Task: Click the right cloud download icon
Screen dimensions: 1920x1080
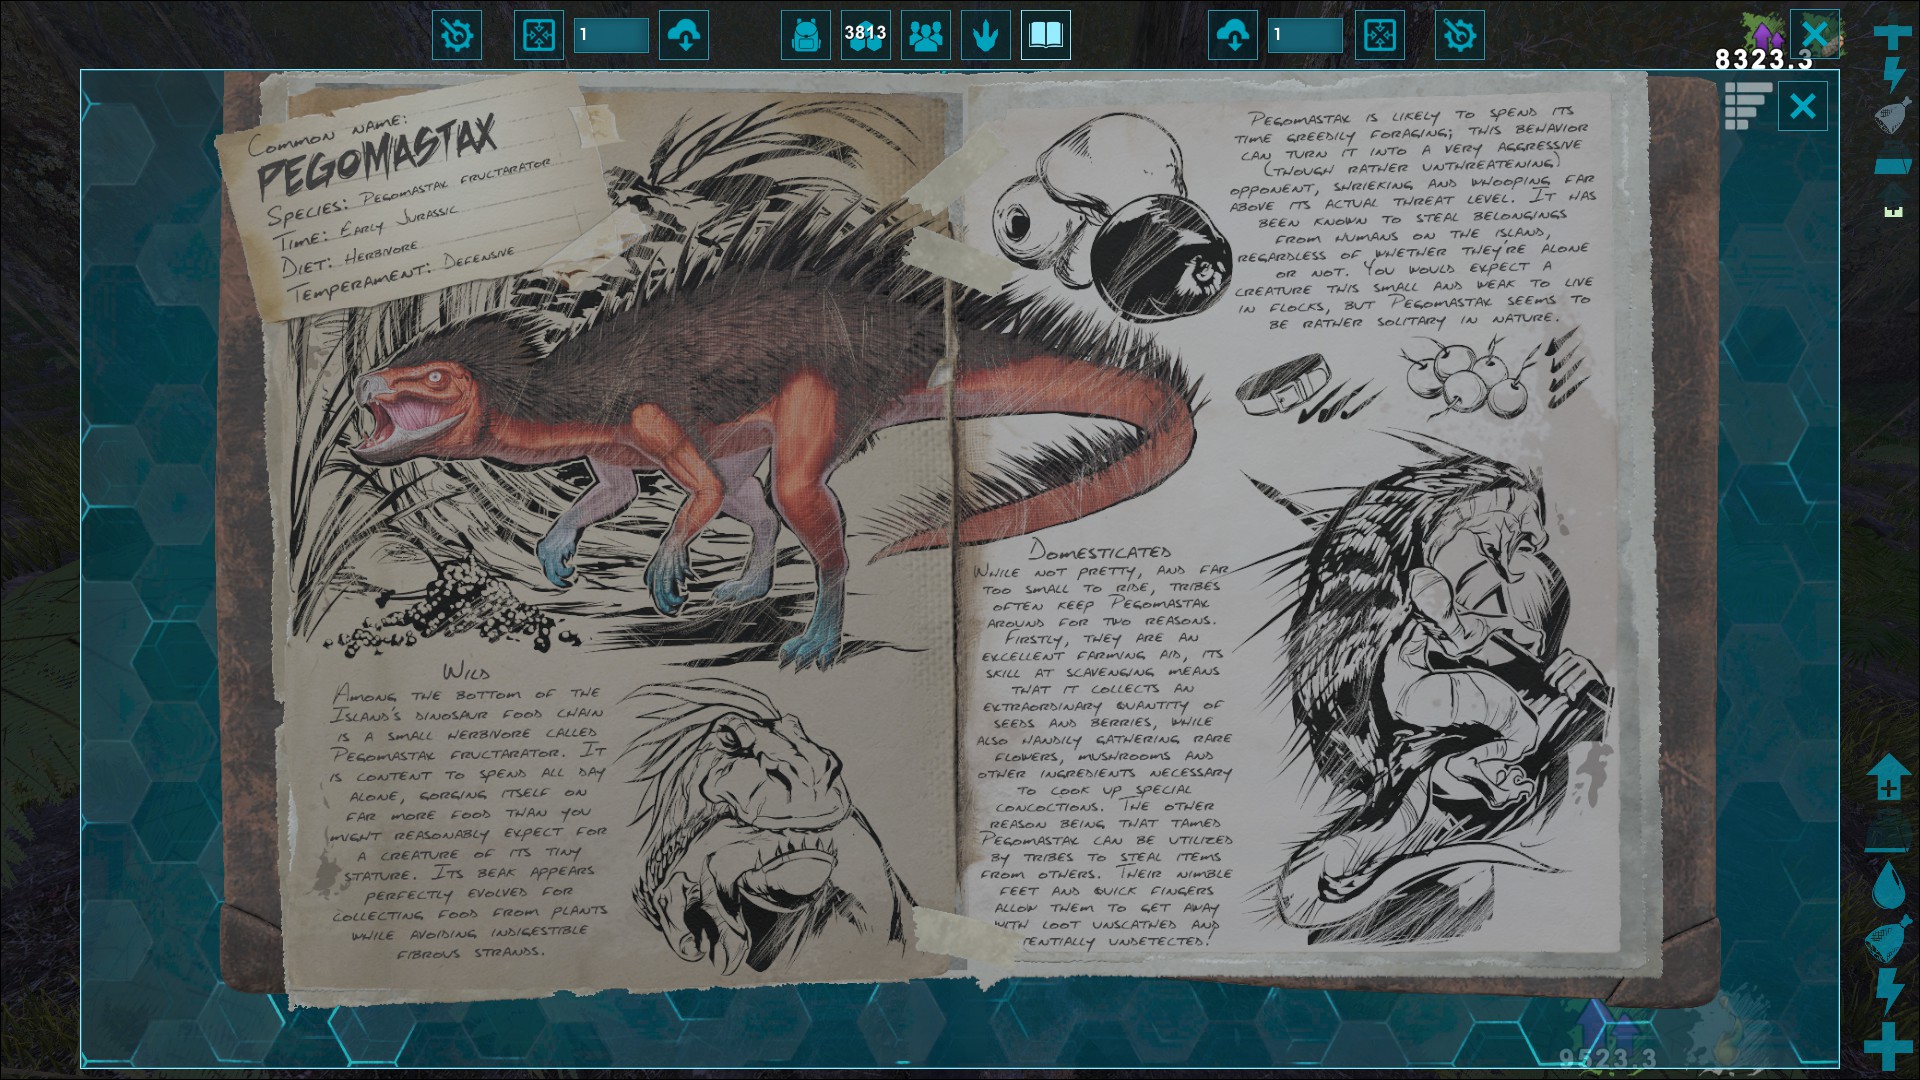Action: [x=1233, y=36]
